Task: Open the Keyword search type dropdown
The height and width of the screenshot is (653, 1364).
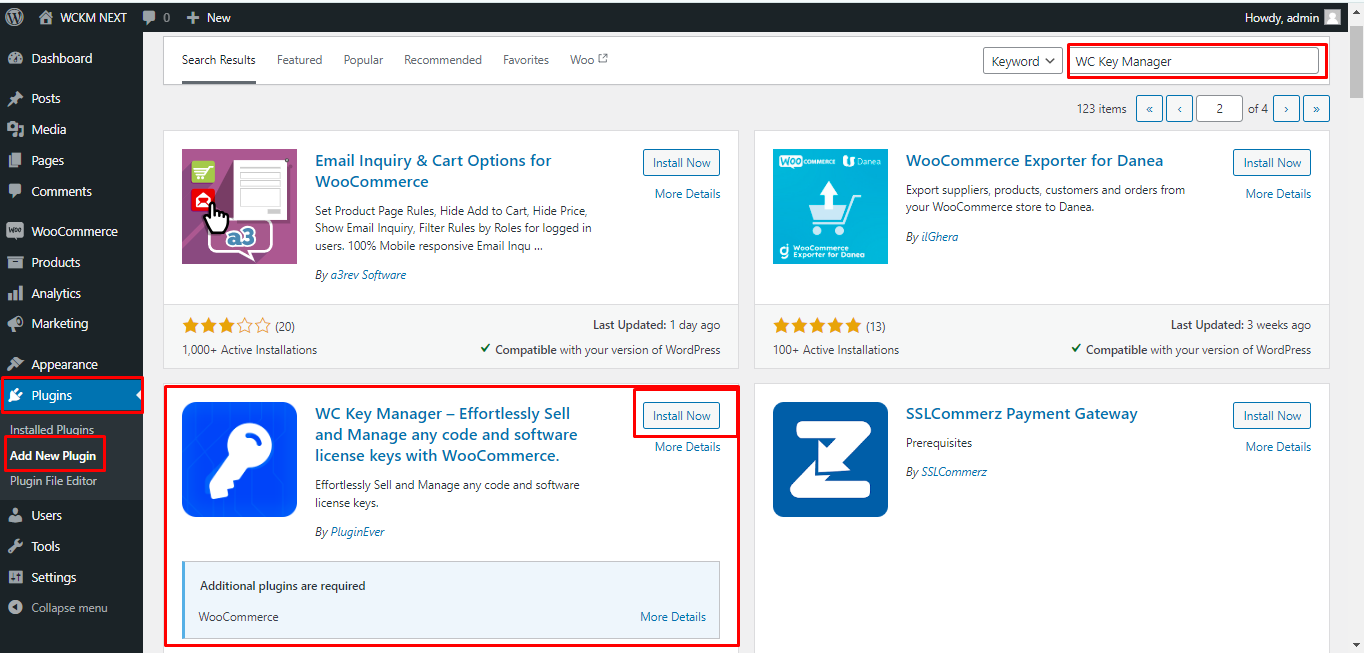Action: tap(1022, 61)
